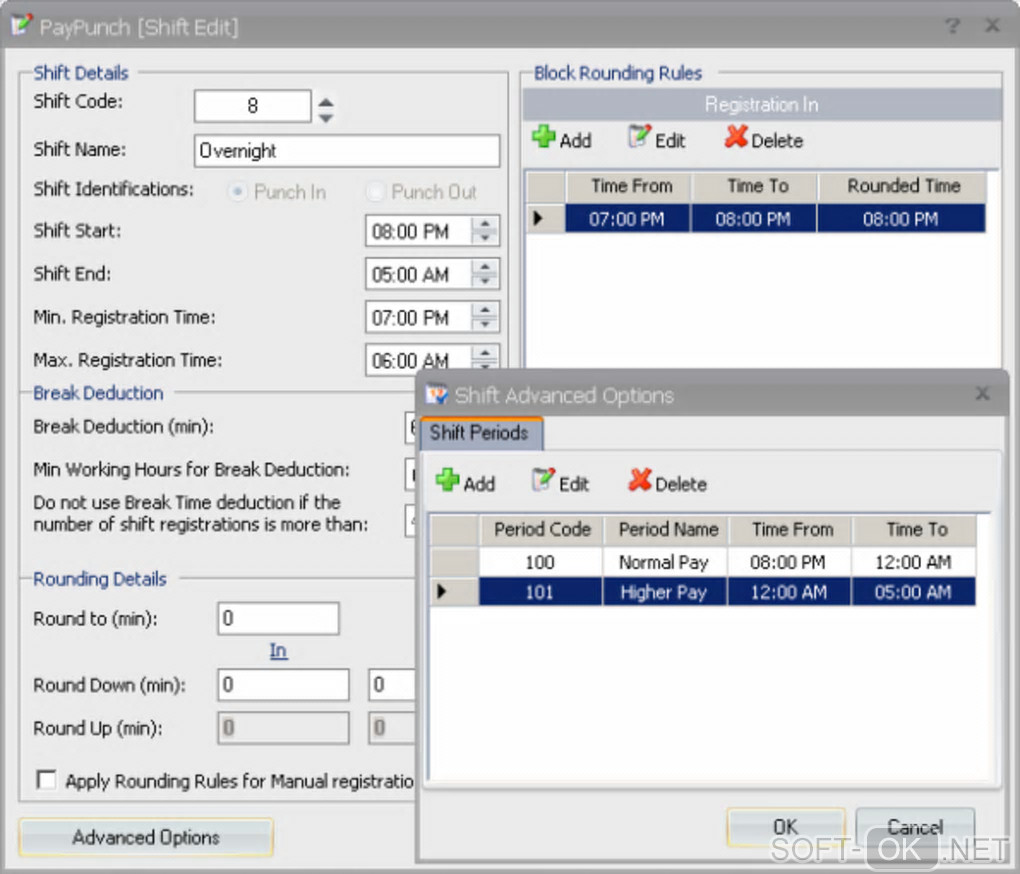Click the Shift Name field containing Overnight
Viewport: 1020px width, 874px height.
[347, 150]
